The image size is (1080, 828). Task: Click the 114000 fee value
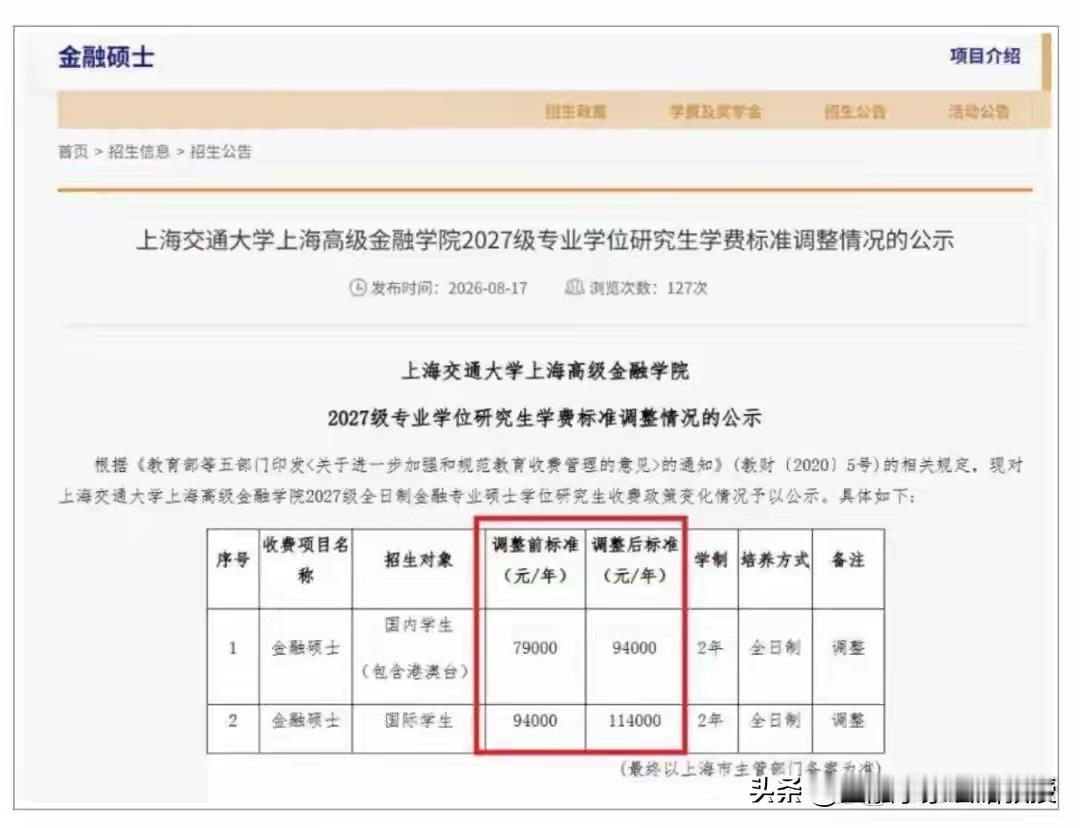click(x=634, y=721)
